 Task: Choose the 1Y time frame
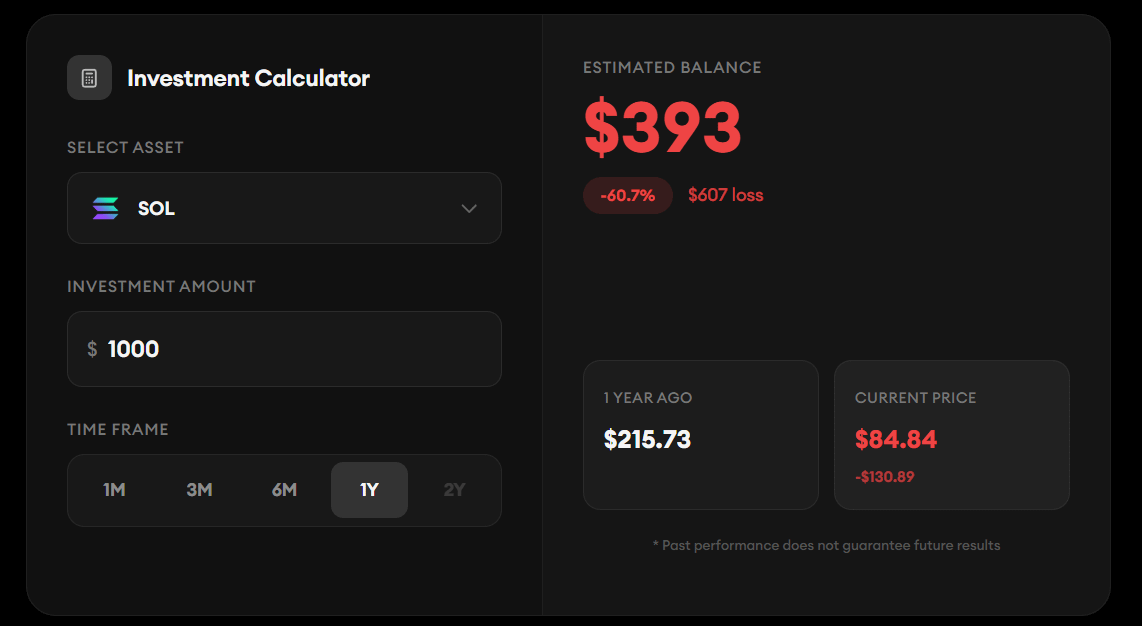click(369, 490)
